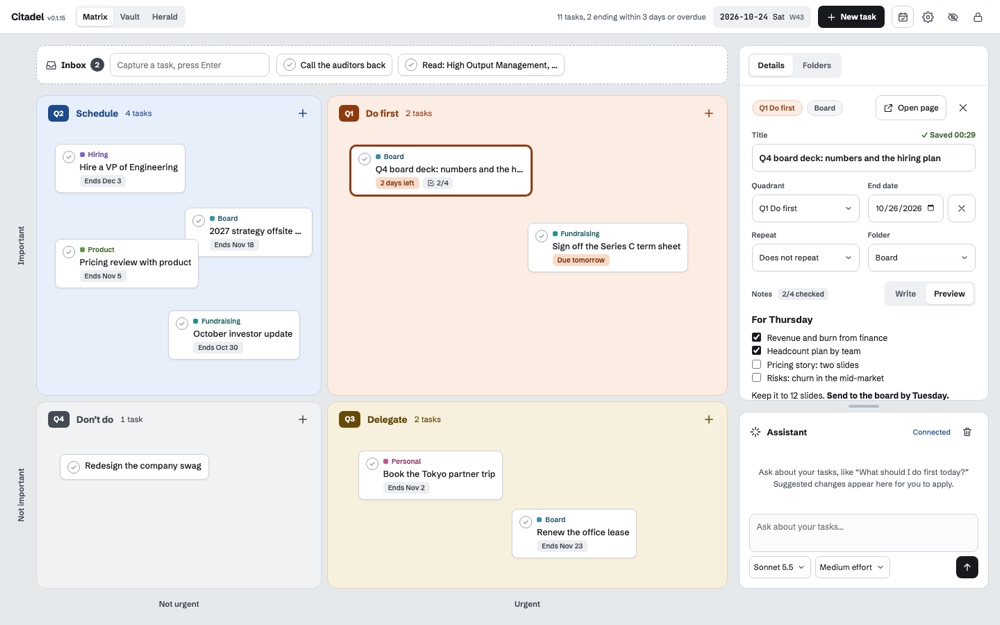The height and width of the screenshot is (625, 1000).
Task: Mark Book the Tokyo partner trip complete
Action: pos(372,464)
